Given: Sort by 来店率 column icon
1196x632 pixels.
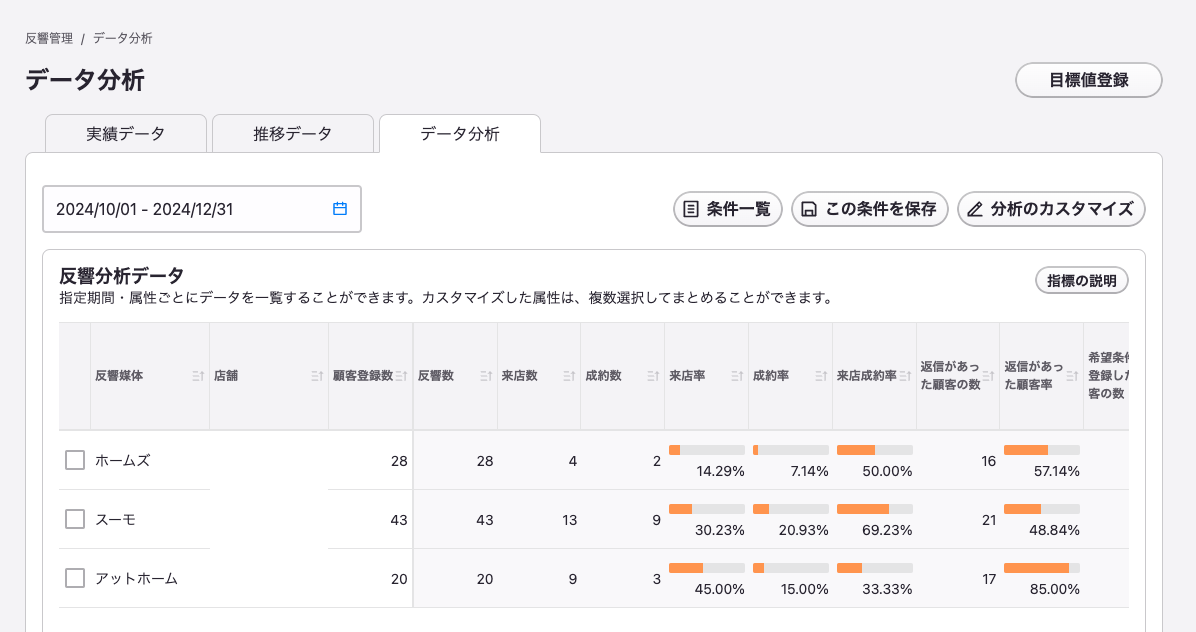Looking at the screenshot, I should click(x=737, y=376).
